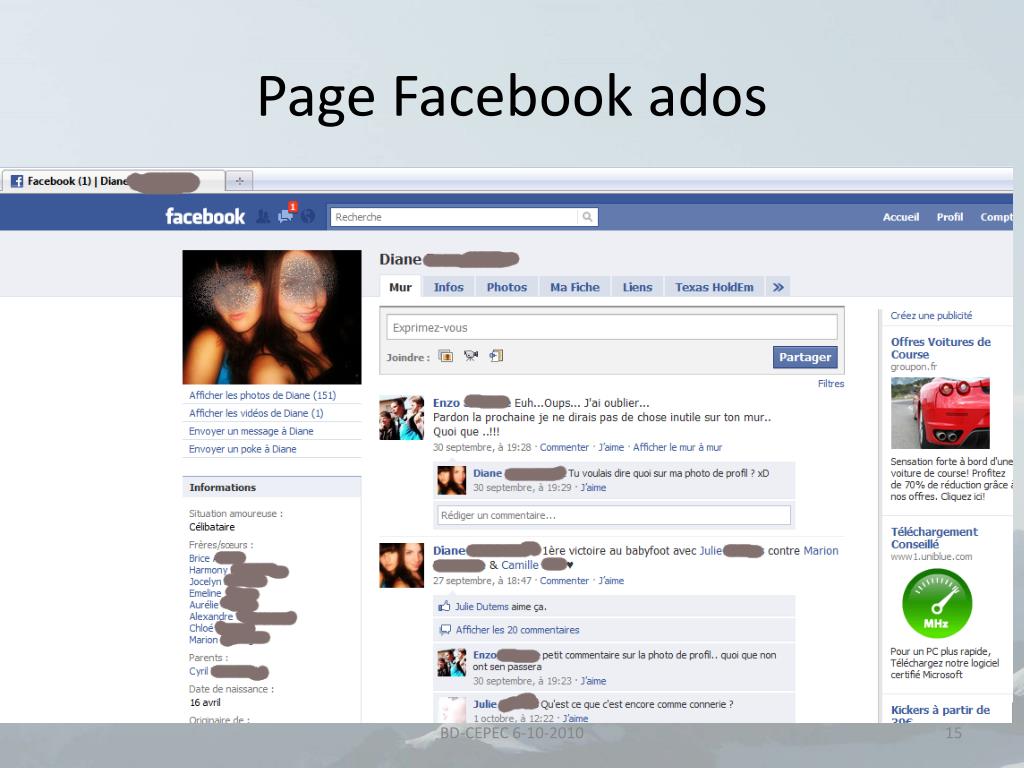Screen dimensions: 1024x768
Task: Attach a link using Joindre icon
Action: coord(496,356)
